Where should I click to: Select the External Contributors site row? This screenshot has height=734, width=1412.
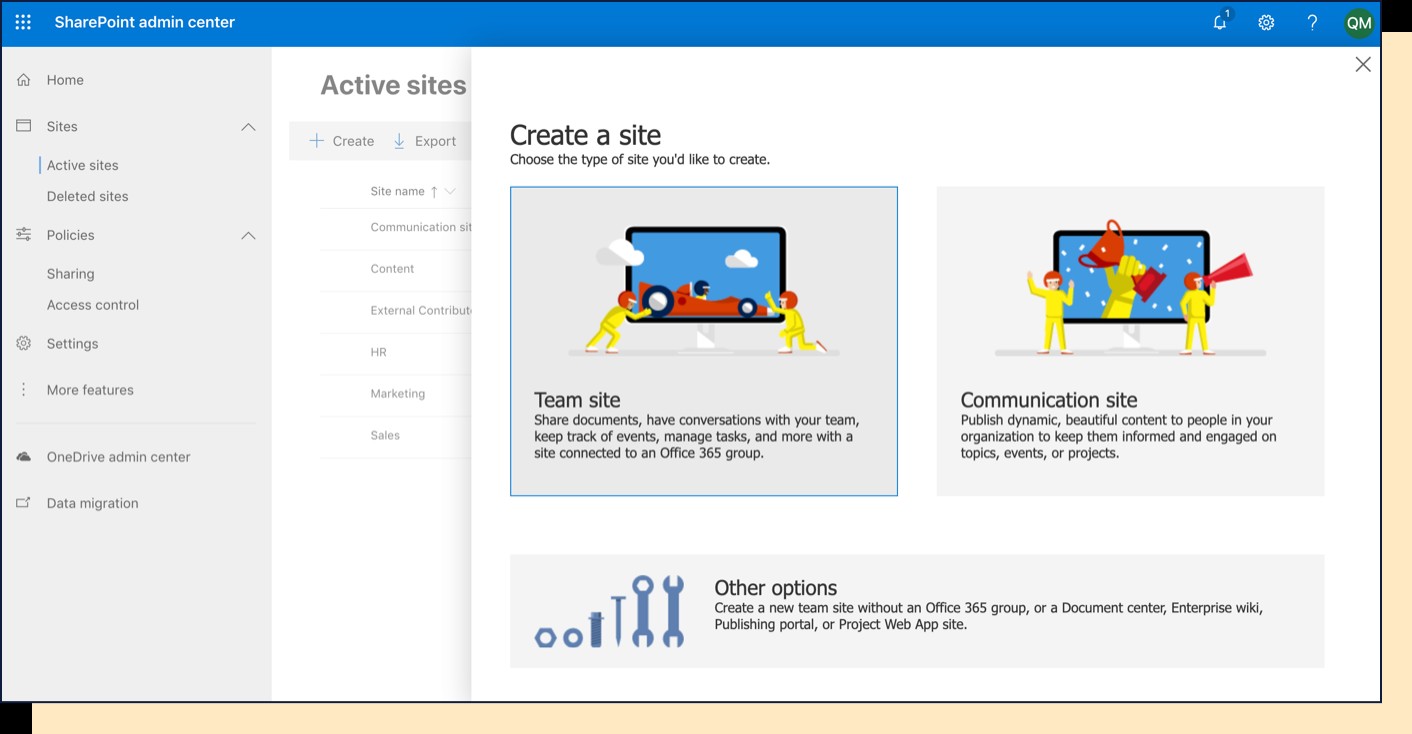[x=396, y=311]
